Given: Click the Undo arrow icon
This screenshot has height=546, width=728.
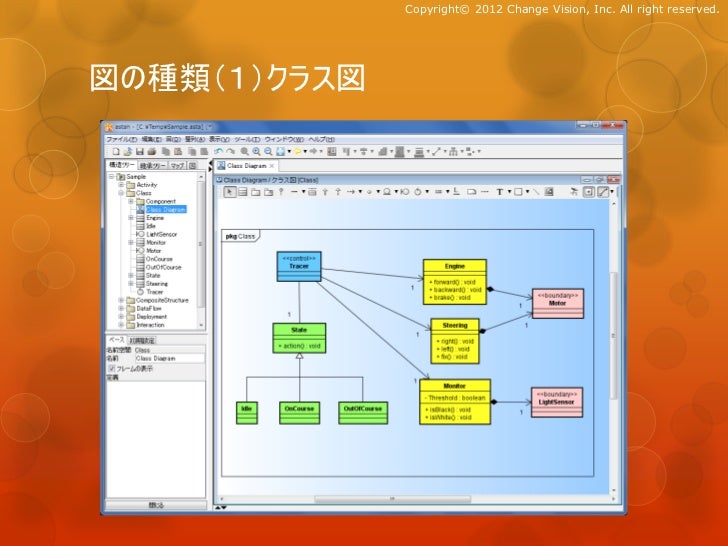Looking at the screenshot, I should (219, 151).
